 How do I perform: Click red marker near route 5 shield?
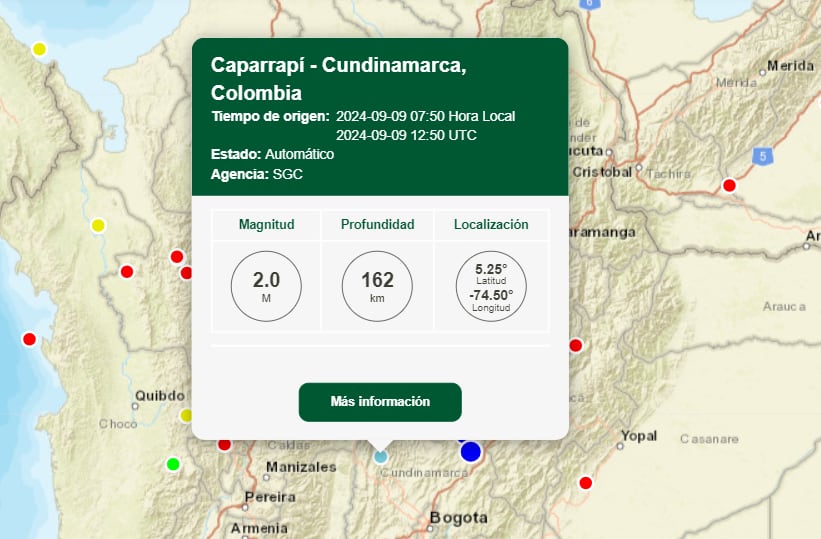[x=729, y=185]
